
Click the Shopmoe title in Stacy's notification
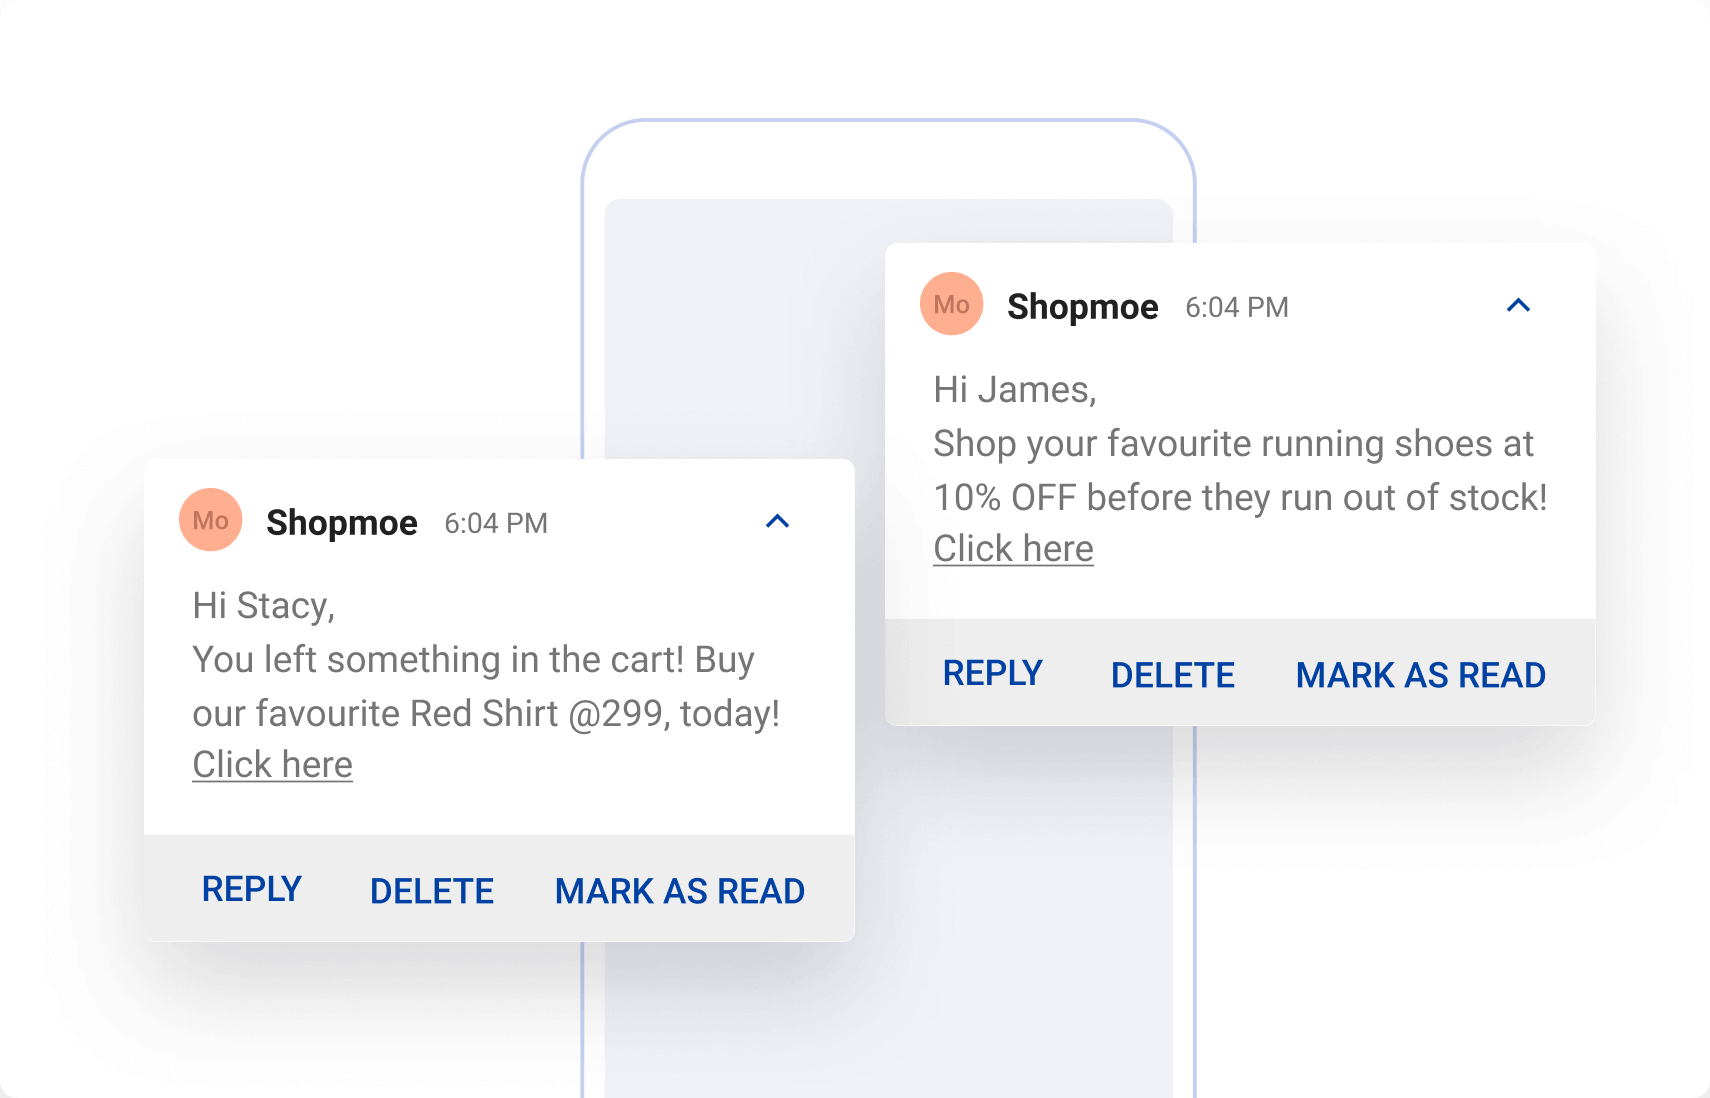[x=342, y=523]
